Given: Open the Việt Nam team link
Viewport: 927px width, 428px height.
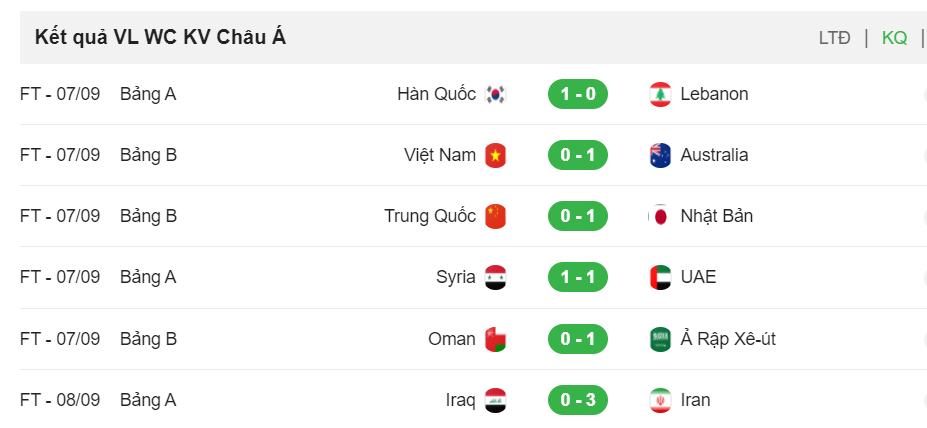Looking at the screenshot, I should click(440, 155).
